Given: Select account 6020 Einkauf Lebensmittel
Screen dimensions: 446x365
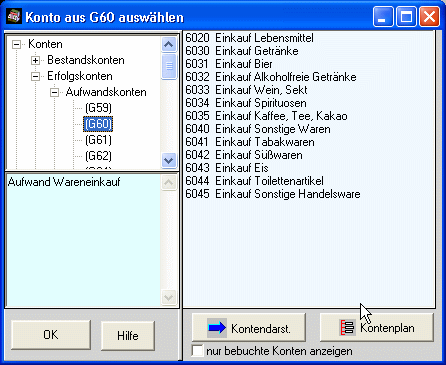Looking at the screenshot, I should pos(249,38).
